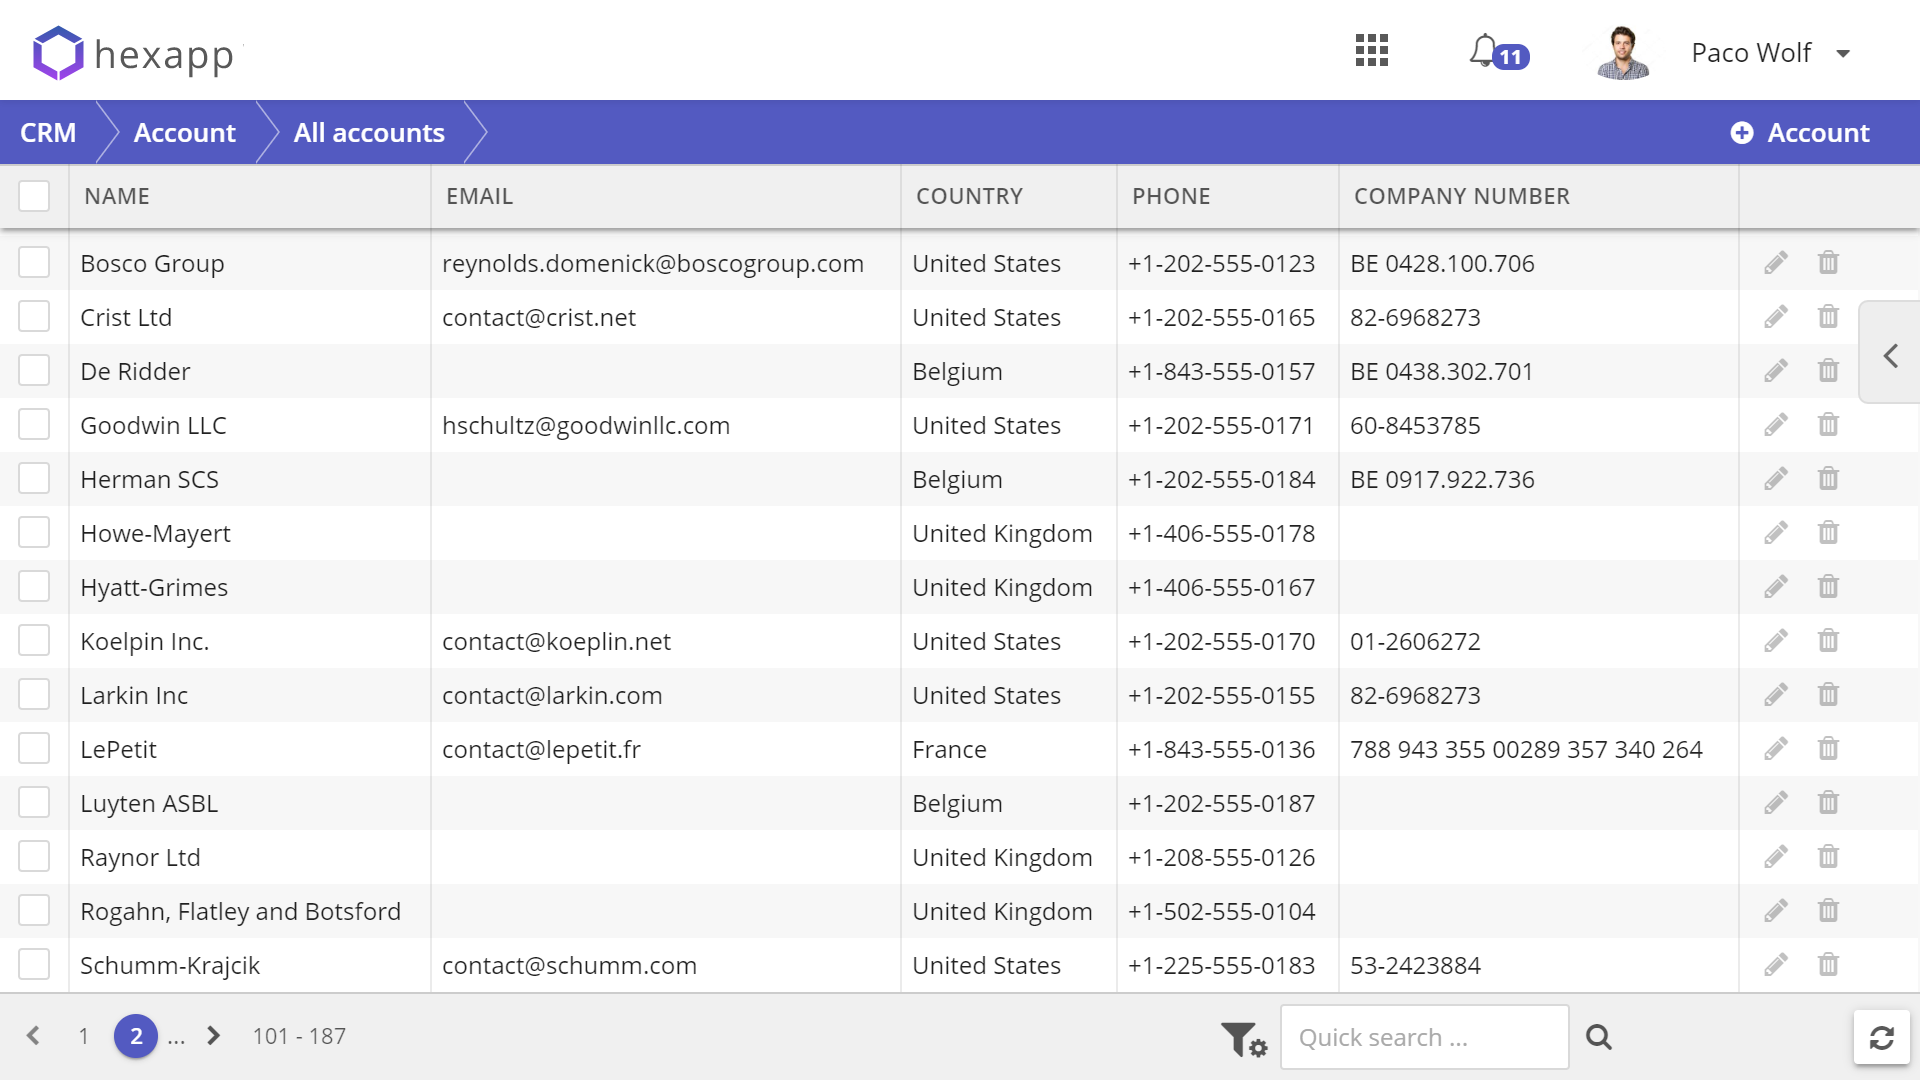Focus the Quick search field

pyautogui.click(x=1424, y=1038)
